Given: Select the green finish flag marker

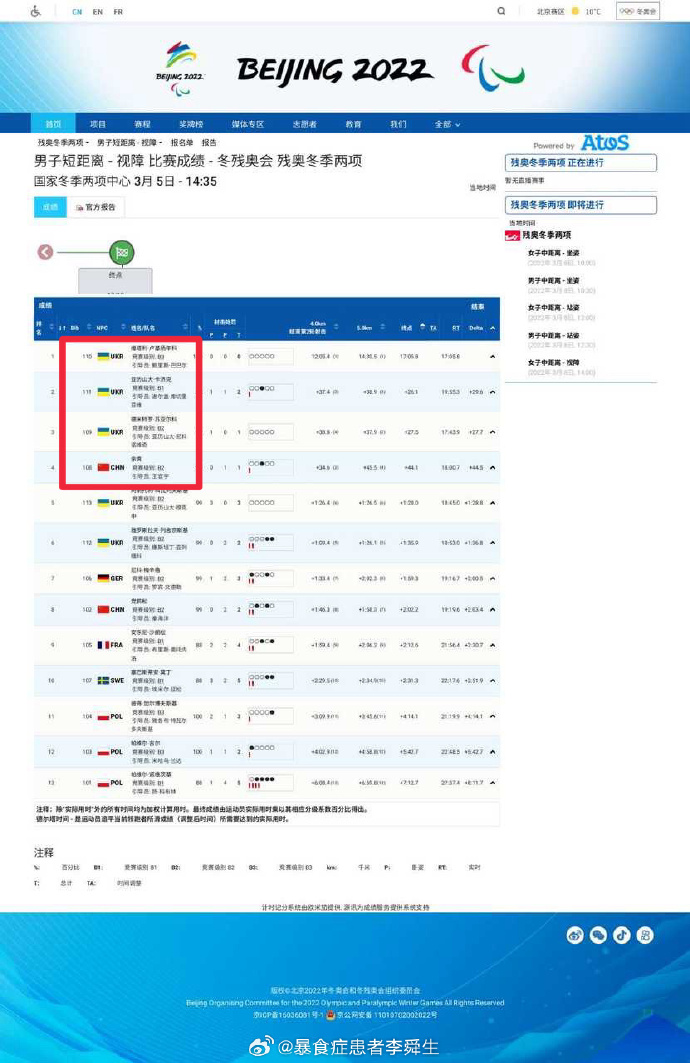Looking at the screenshot, I should [122, 252].
